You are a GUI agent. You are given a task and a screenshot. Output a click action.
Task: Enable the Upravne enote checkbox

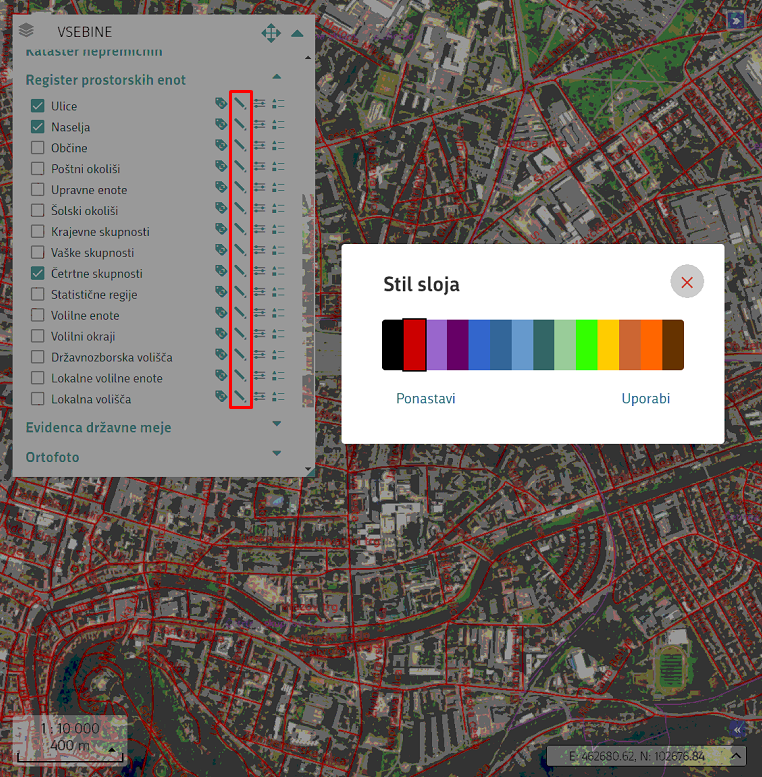38,189
